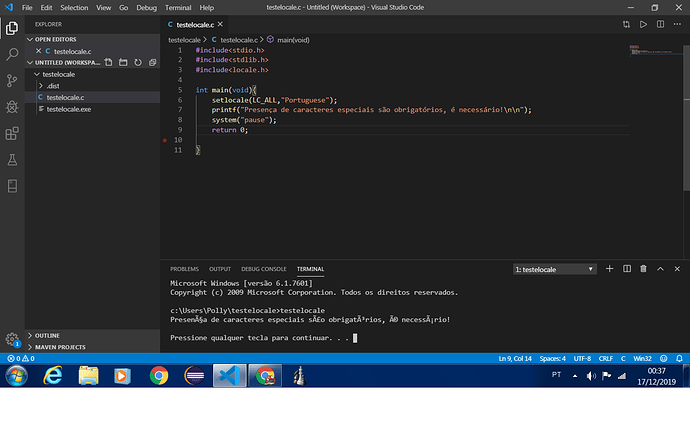Change end of line sequence CRLF
Viewport: 690px width, 431px height.
[606, 358]
